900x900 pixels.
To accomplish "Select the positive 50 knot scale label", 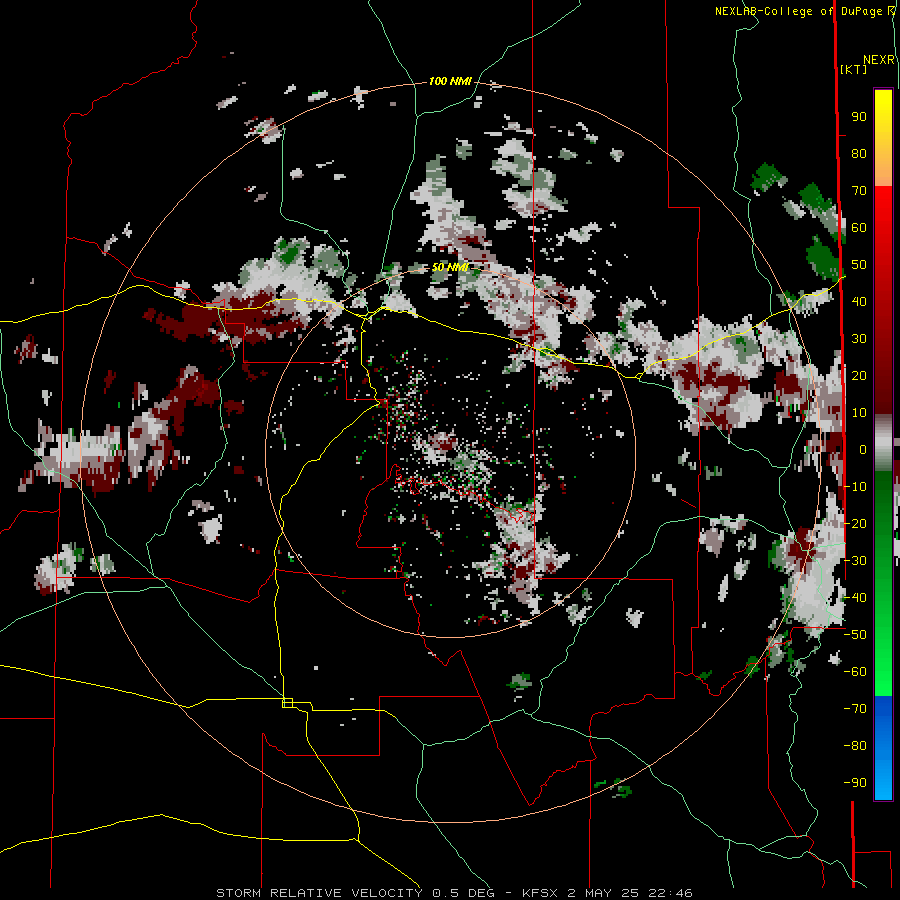I will 859,265.
